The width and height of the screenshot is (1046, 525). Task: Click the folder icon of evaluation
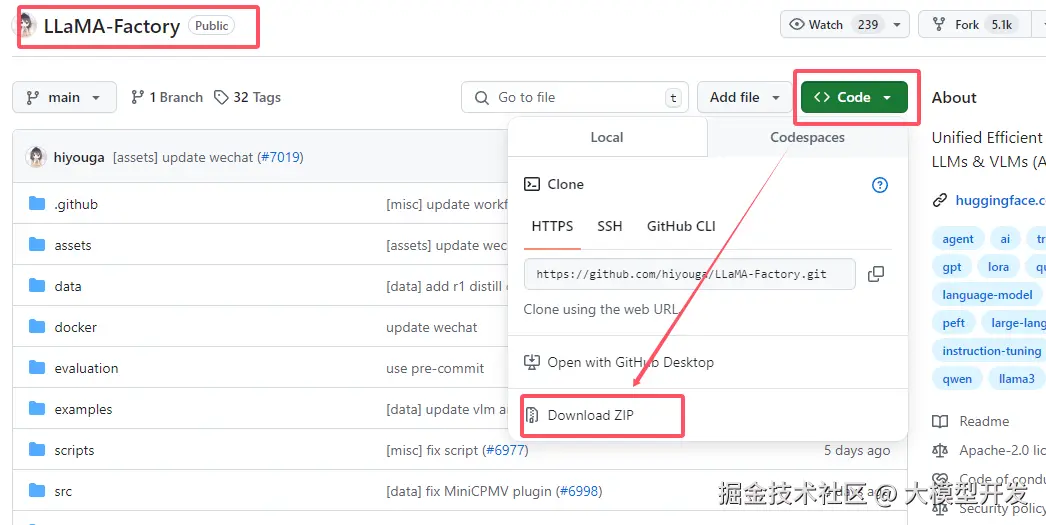pos(37,368)
